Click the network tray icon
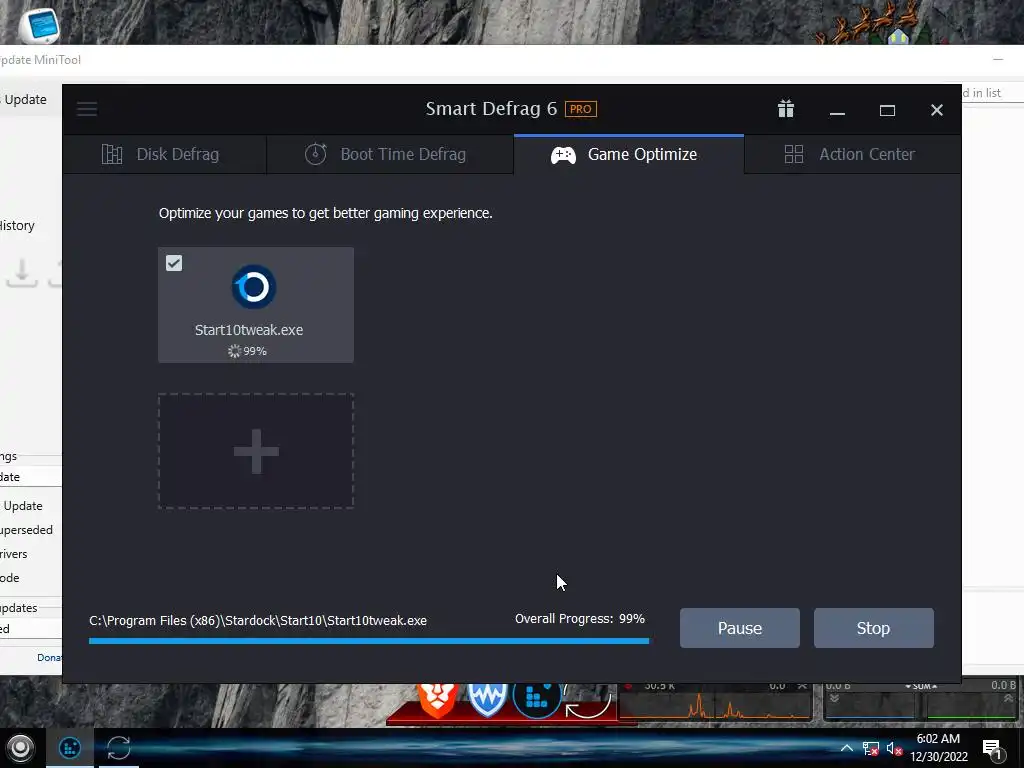Image resolution: width=1024 pixels, height=768 pixels. coord(870,748)
